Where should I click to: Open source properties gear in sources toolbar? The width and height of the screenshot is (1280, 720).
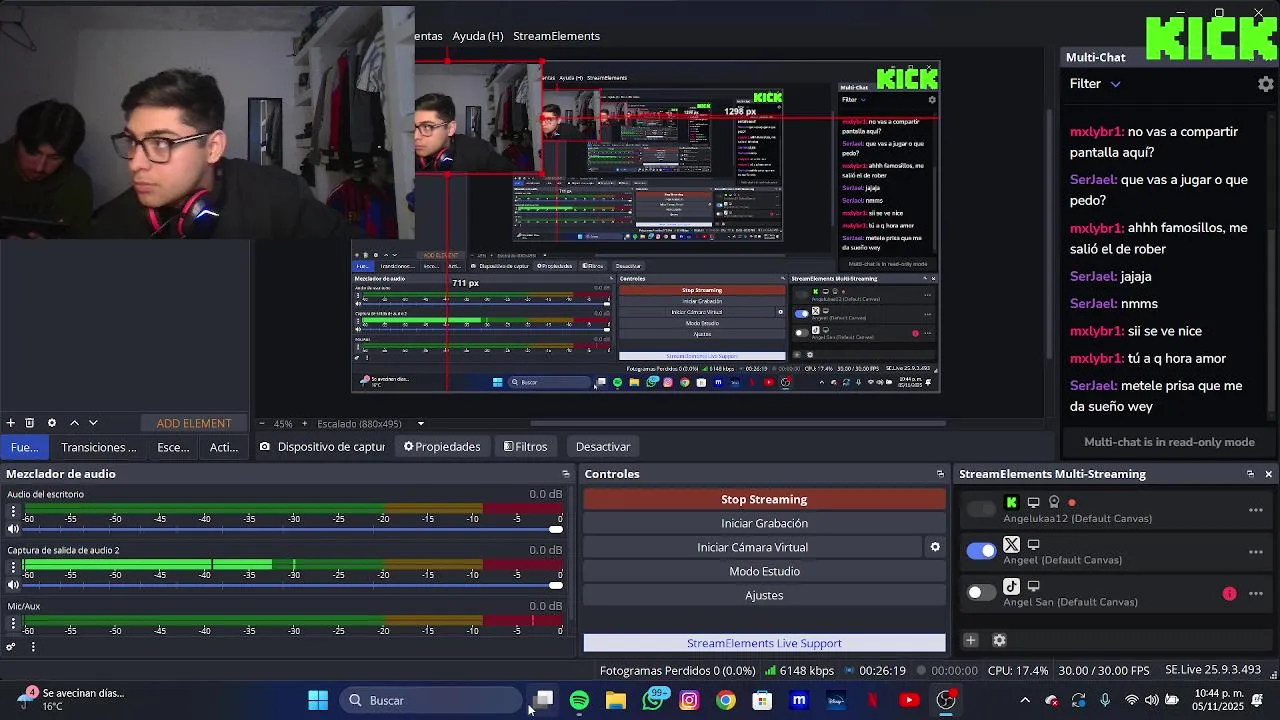click(x=52, y=423)
